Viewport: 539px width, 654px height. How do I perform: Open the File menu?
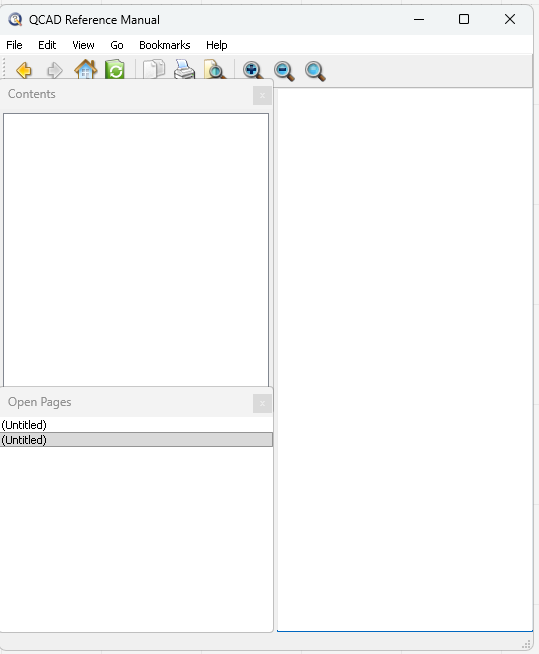[14, 45]
